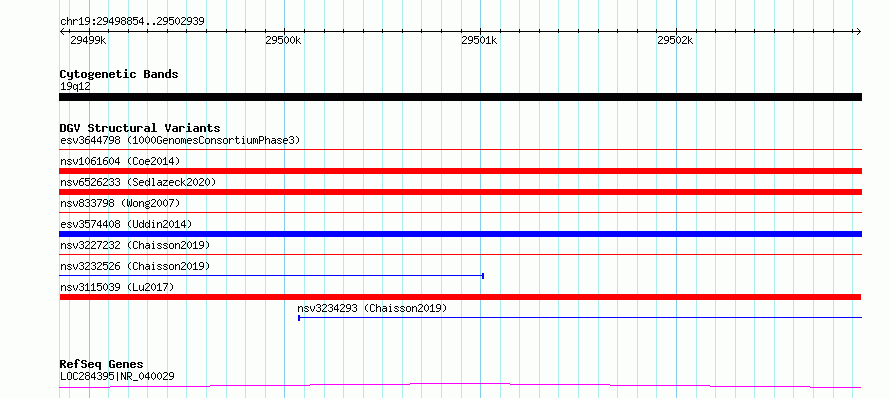Click the ruler's right arrow end
This screenshot has width=890, height=398.
[859, 31]
